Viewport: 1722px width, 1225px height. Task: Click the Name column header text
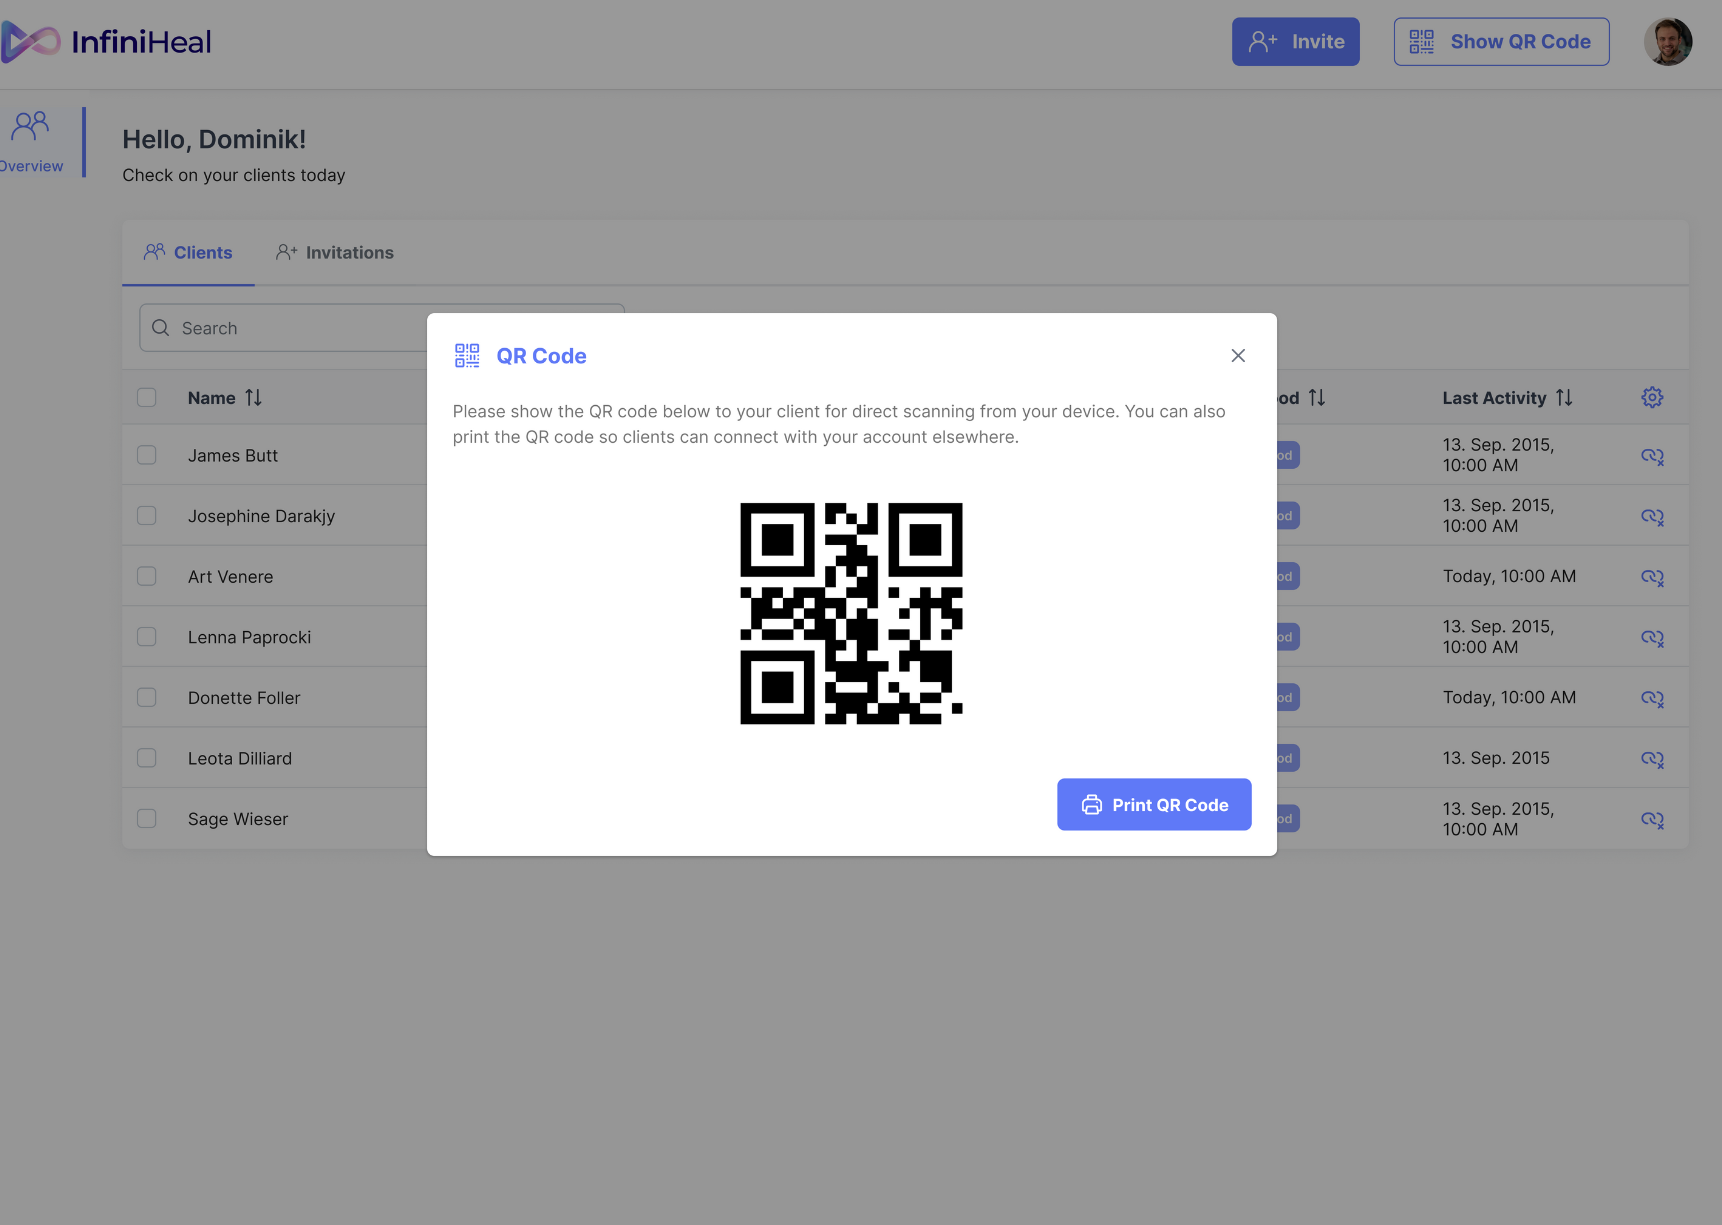coord(212,398)
